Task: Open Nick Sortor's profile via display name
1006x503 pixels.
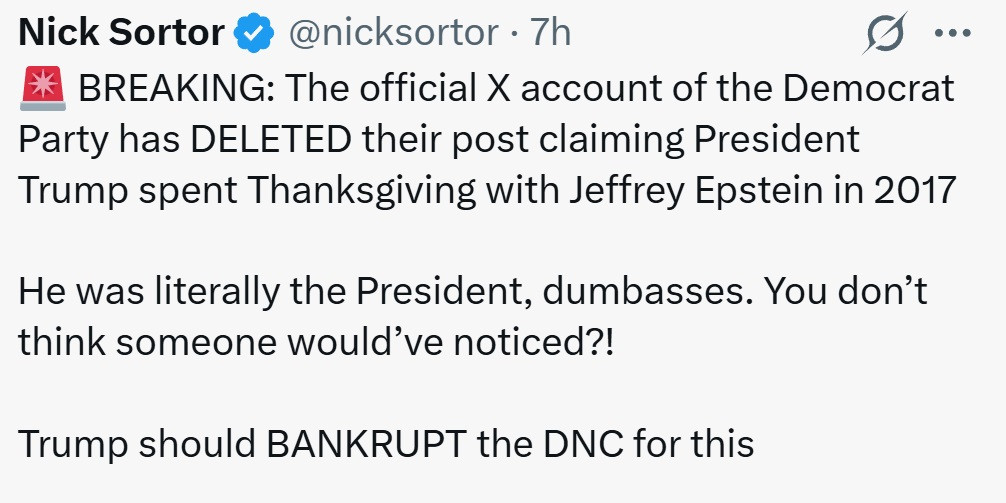Action: (122, 33)
